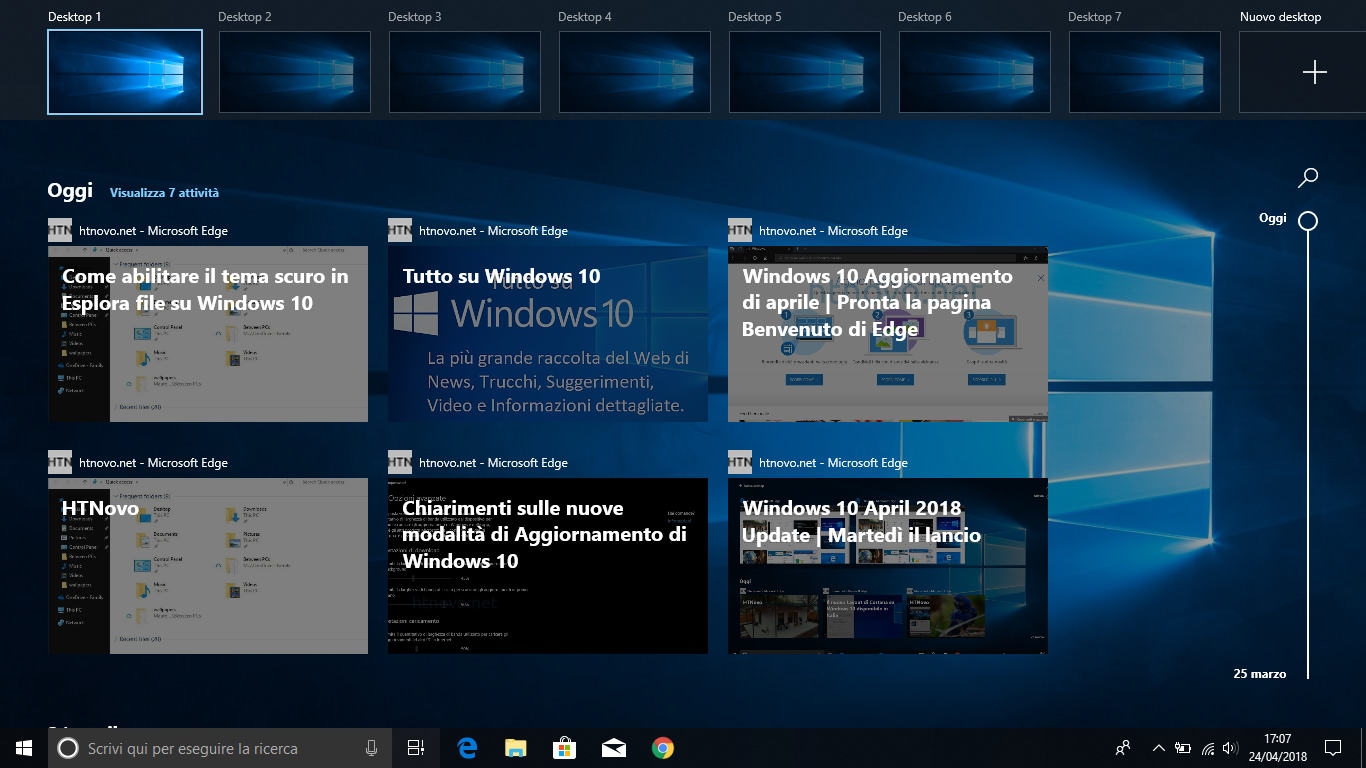This screenshot has width=1366, height=768.
Task: Click HTN icon above 'Pronta la pagina Benvenuto' card
Action: pos(740,230)
